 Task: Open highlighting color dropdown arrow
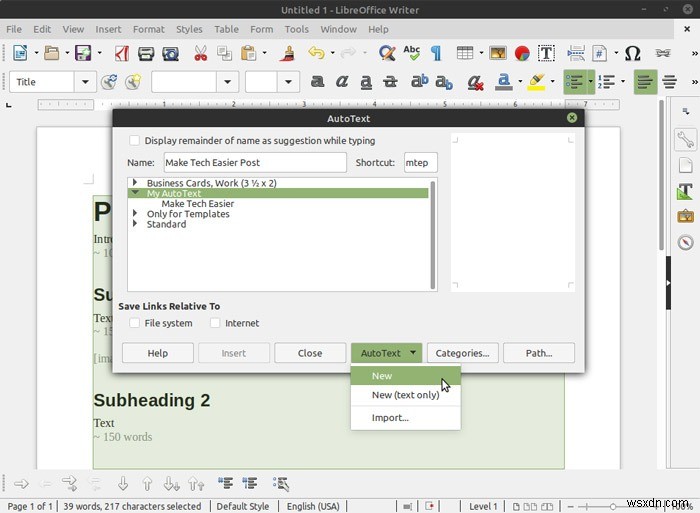click(553, 82)
